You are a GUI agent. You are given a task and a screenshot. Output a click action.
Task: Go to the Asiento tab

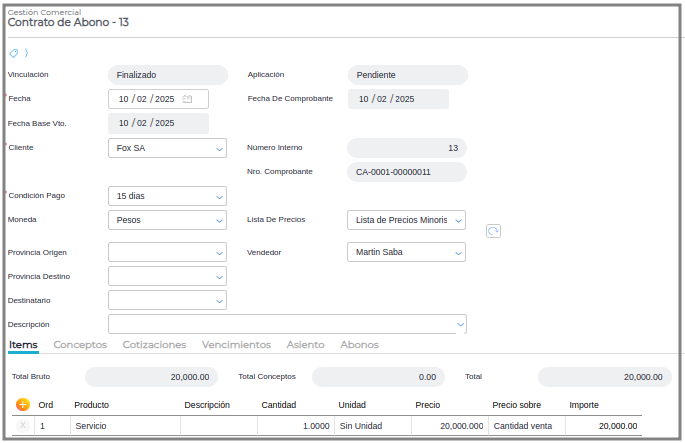coord(305,345)
